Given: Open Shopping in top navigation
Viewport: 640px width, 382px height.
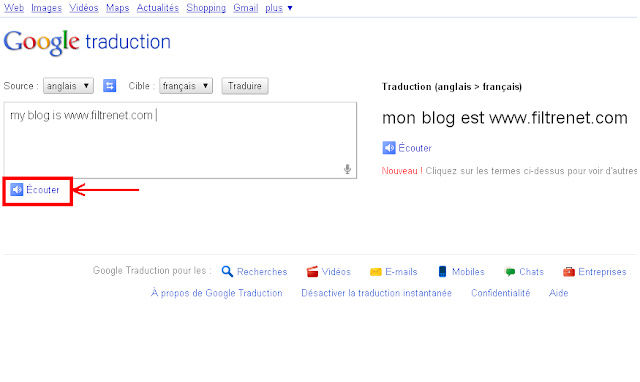Looking at the screenshot, I should (206, 8).
